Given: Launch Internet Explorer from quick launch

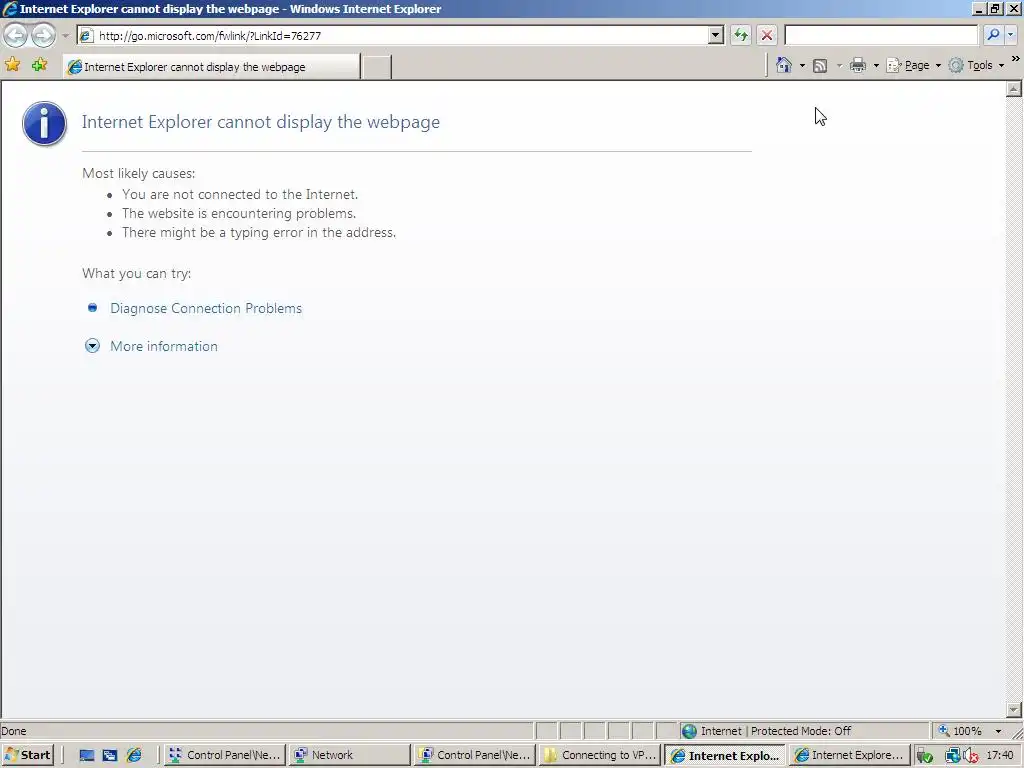Looking at the screenshot, I should [x=134, y=756].
